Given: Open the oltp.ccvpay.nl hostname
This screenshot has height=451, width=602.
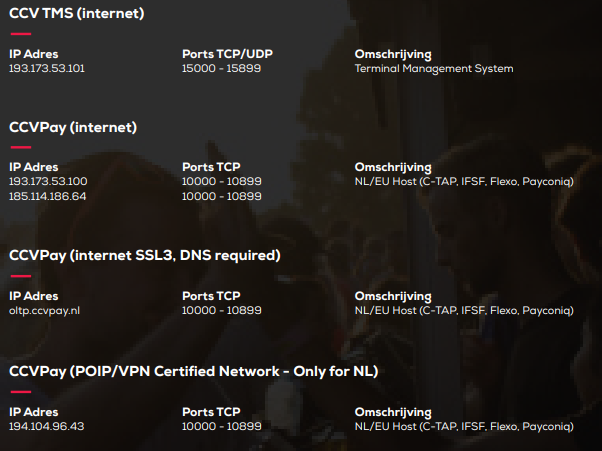Looking at the screenshot, I should coord(45,311).
